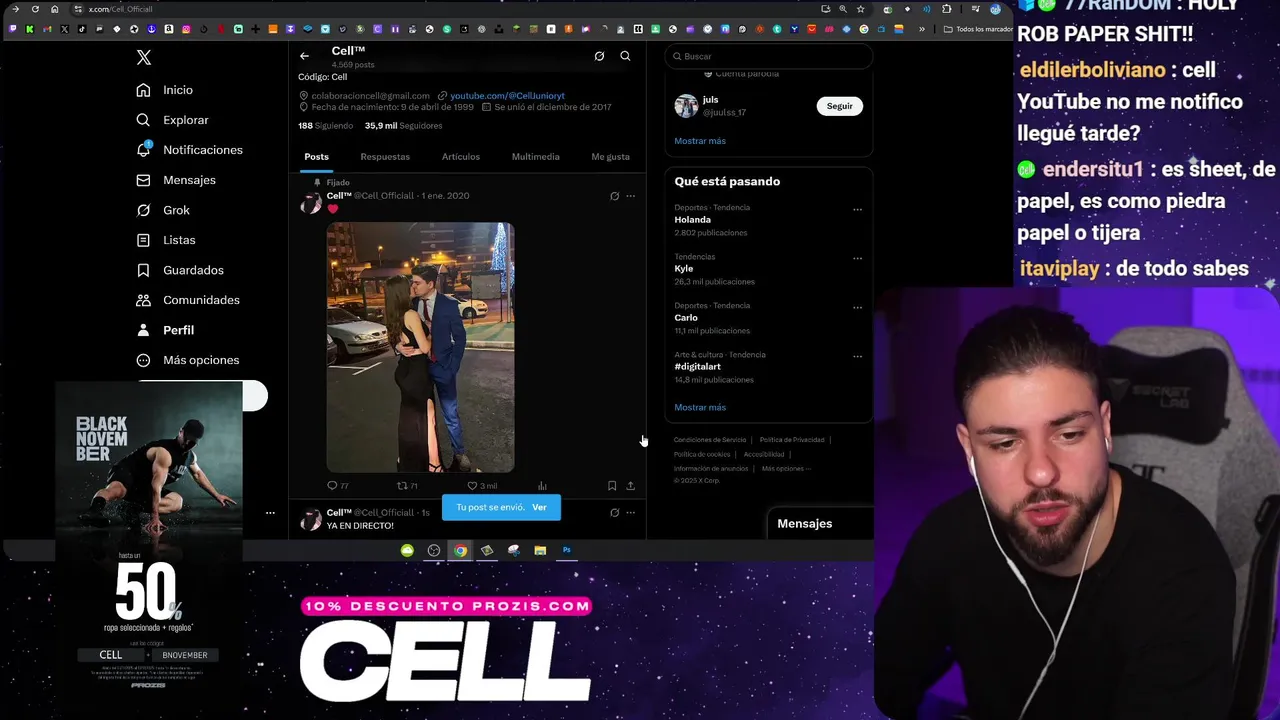Open the 188 Siguiendo list

tap(325, 126)
